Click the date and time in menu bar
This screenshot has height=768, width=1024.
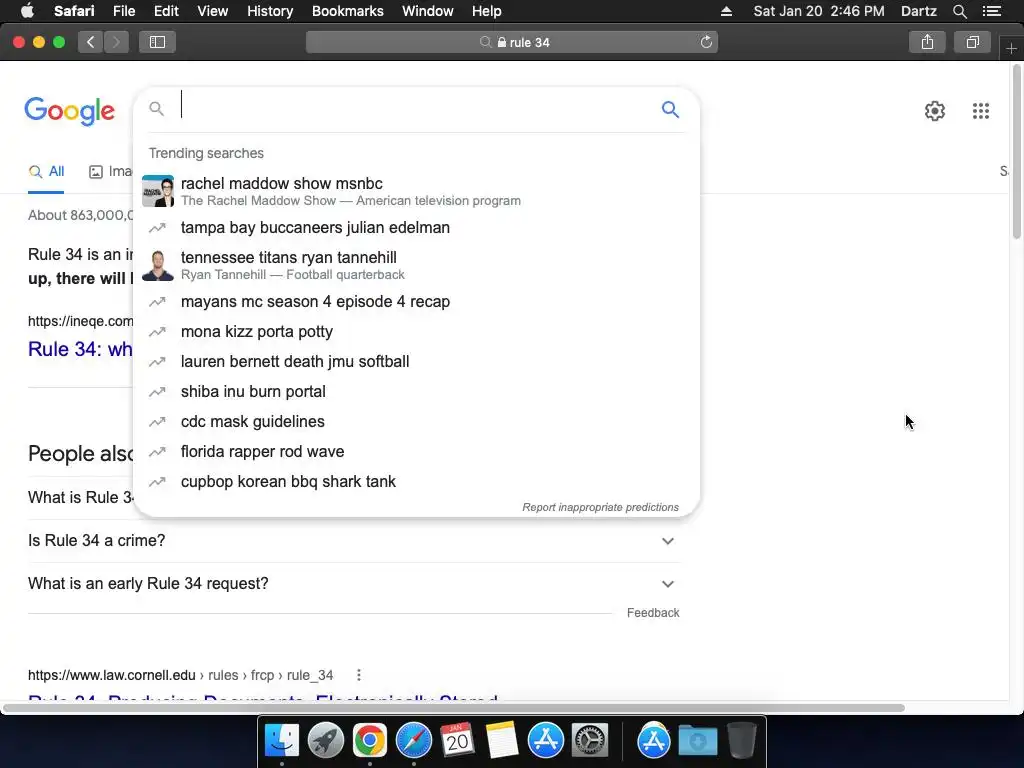click(819, 11)
